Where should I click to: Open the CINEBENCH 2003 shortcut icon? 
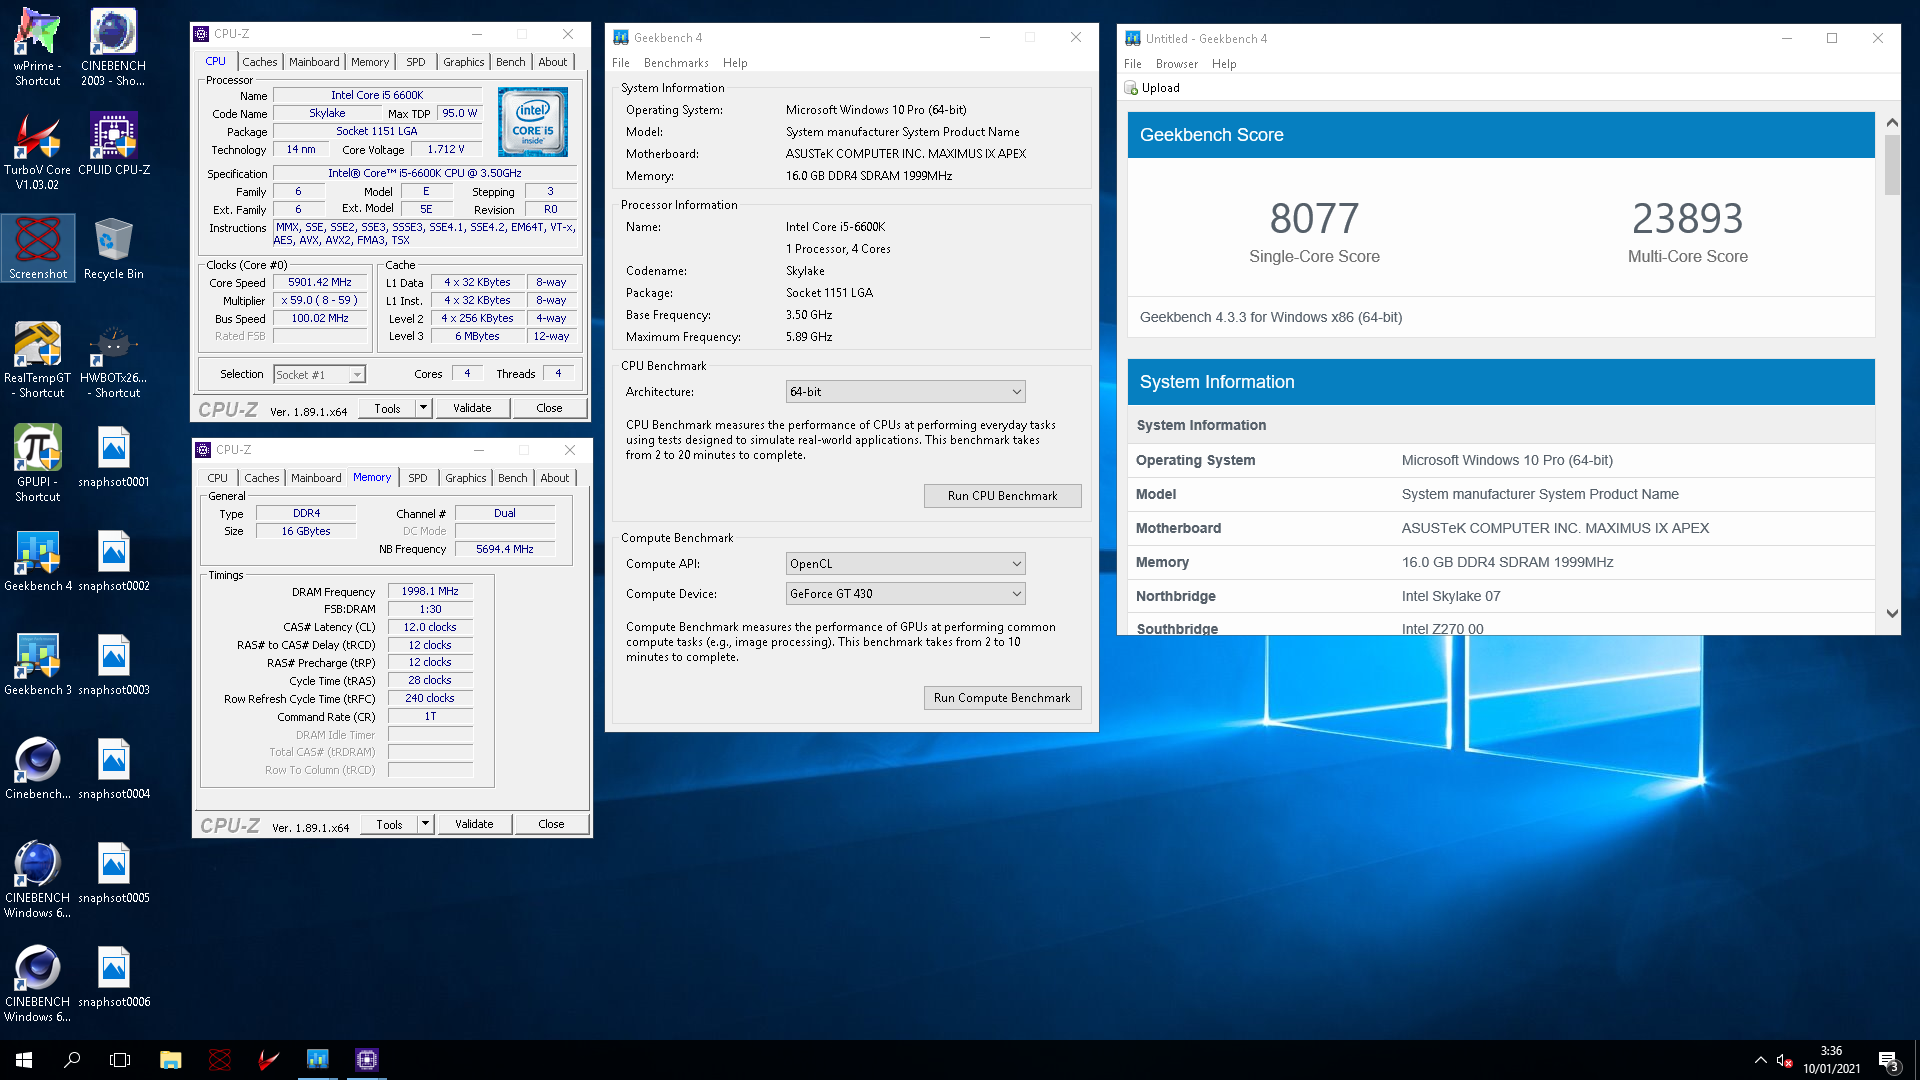[114, 47]
